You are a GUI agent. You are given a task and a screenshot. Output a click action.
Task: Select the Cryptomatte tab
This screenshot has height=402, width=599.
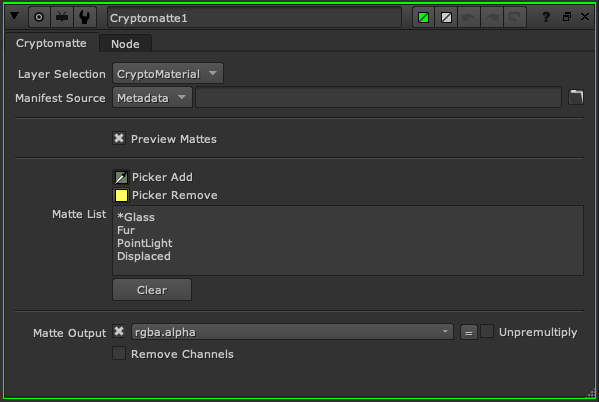tap(51, 43)
